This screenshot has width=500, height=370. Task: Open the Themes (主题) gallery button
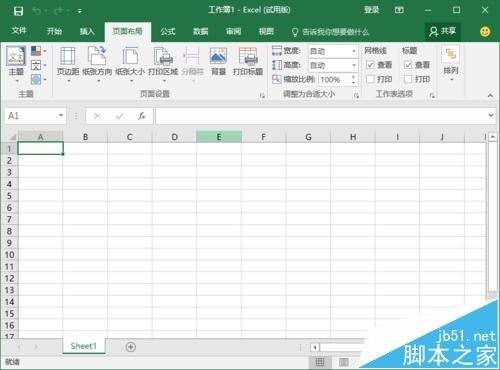point(16,64)
